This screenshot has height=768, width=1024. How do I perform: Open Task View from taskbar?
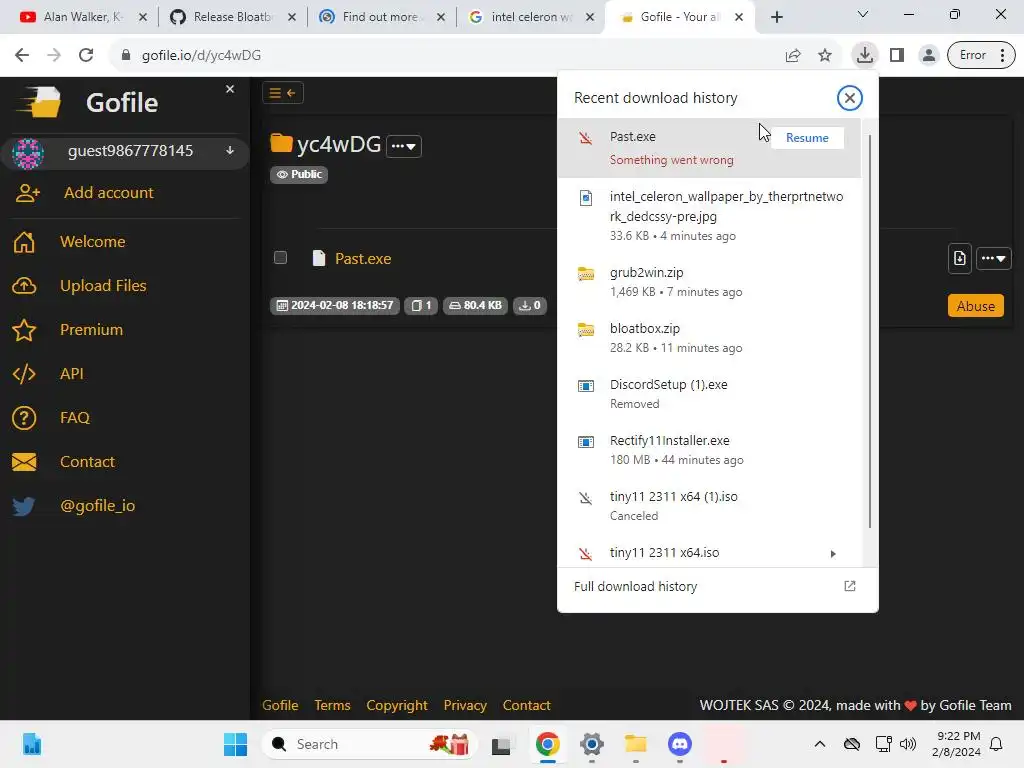click(501, 744)
